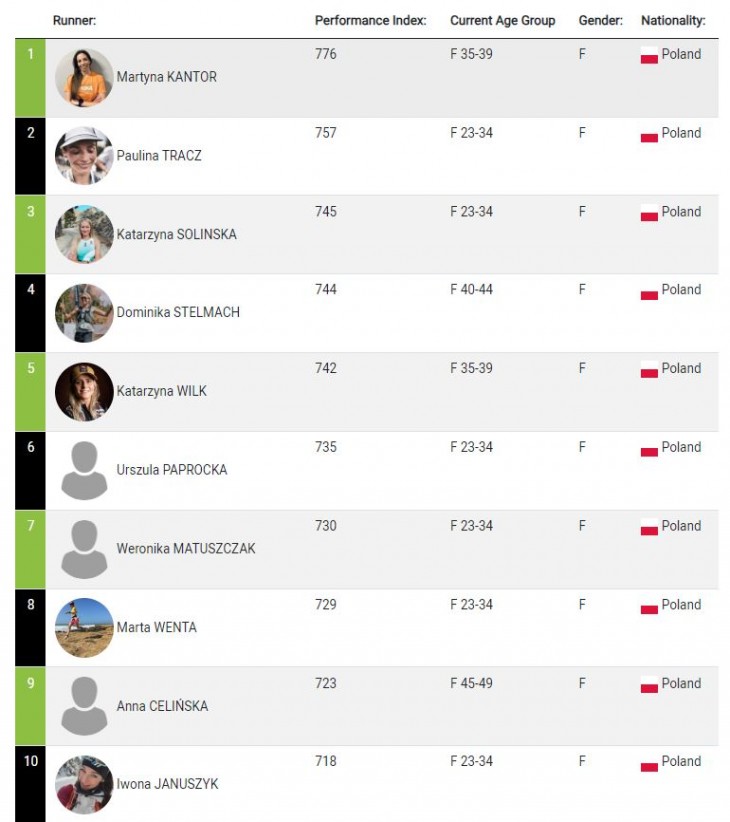The height and width of the screenshot is (822, 730).
Task: Click Urszula PAPROCKA's placeholder avatar icon
Action: pyautogui.click(x=84, y=470)
